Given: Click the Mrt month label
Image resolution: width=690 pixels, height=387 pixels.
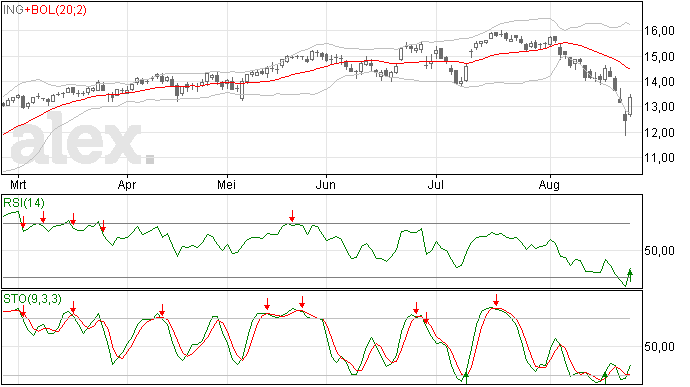Looking at the screenshot, I should pos(18,184).
